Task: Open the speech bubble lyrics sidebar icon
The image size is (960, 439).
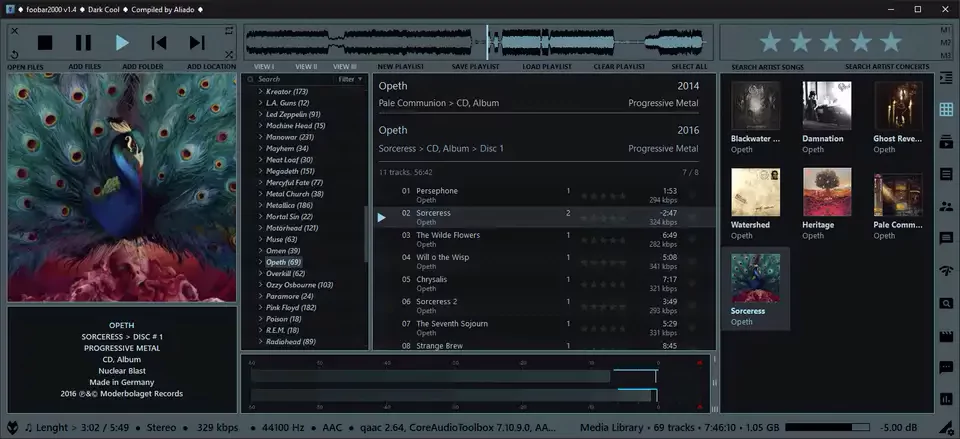Action: point(946,239)
